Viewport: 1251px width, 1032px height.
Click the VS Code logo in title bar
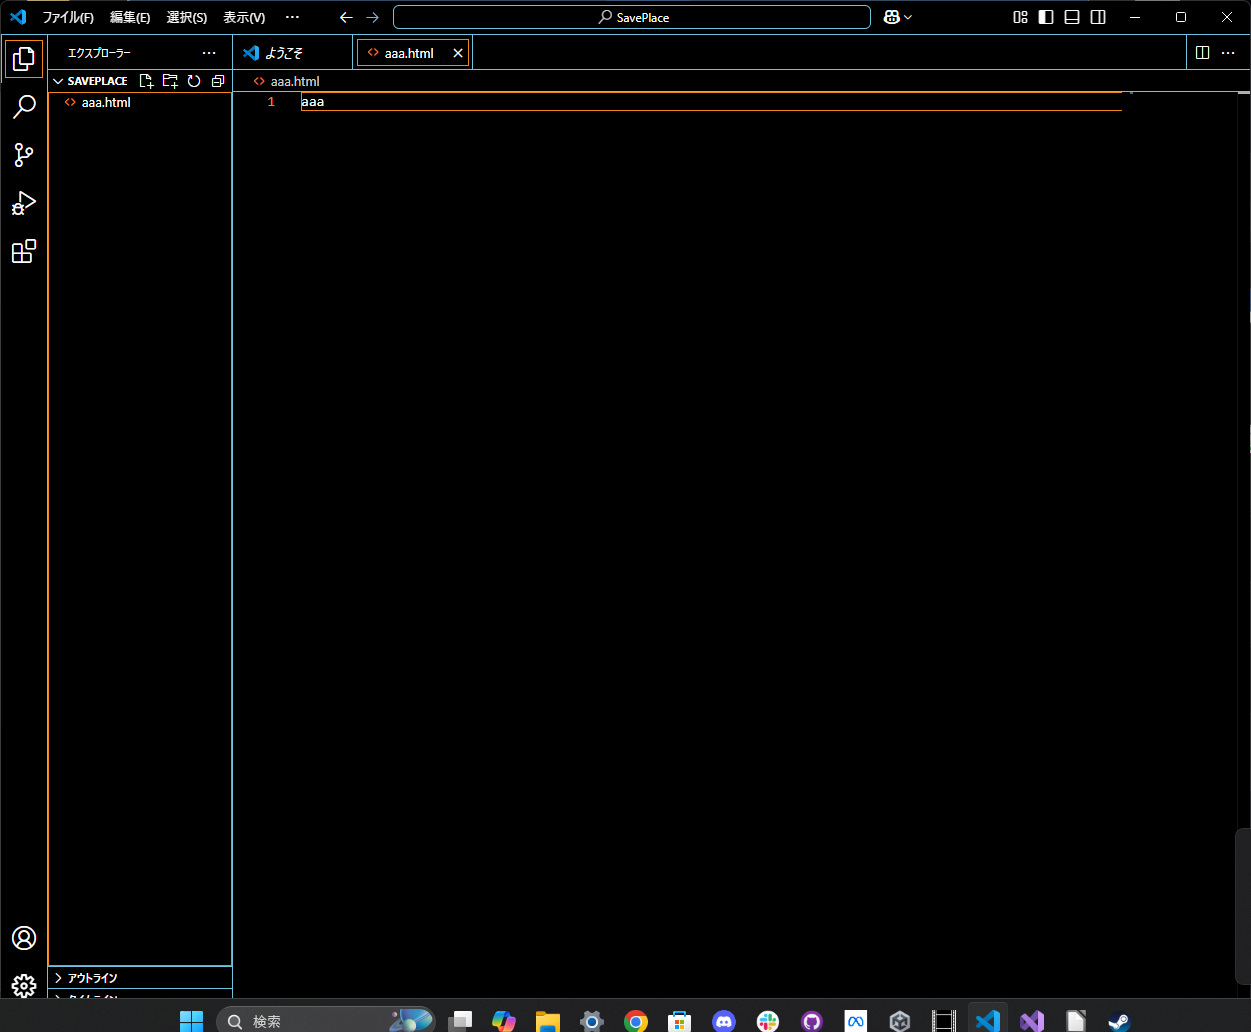click(18, 17)
